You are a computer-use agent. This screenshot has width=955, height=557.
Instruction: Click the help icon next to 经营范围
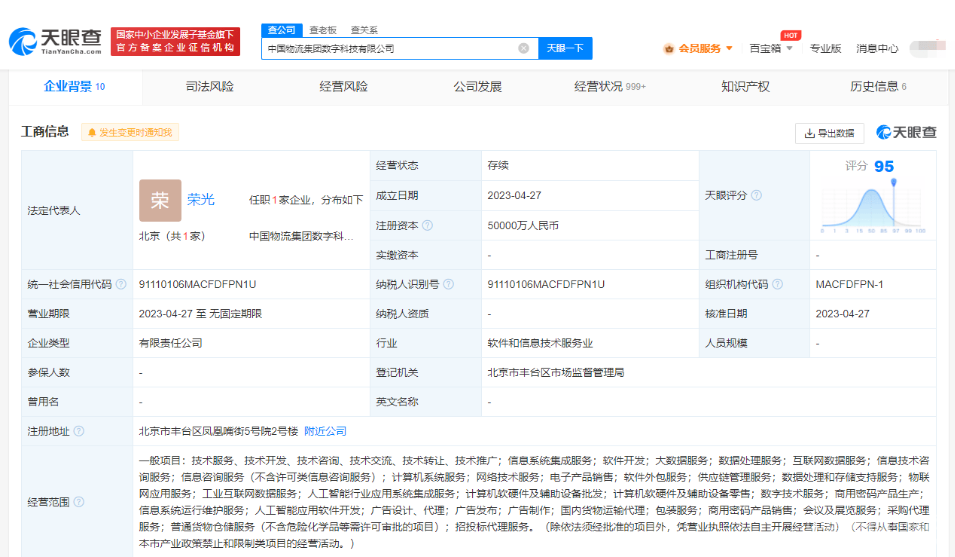[x=79, y=502]
